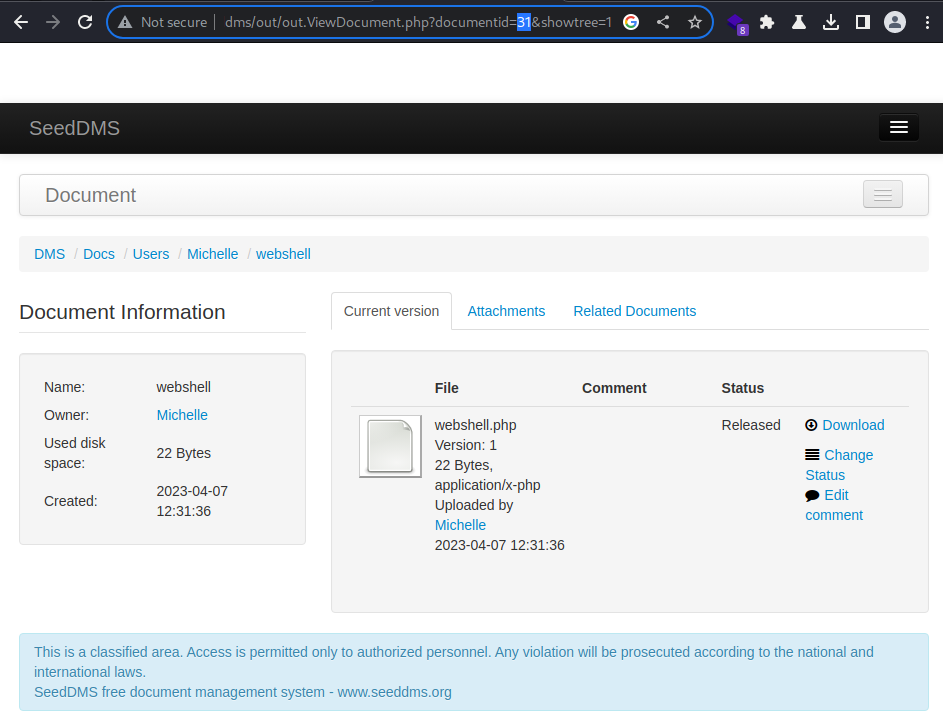Click the File column header
The height and width of the screenshot is (715, 943).
tap(447, 388)
